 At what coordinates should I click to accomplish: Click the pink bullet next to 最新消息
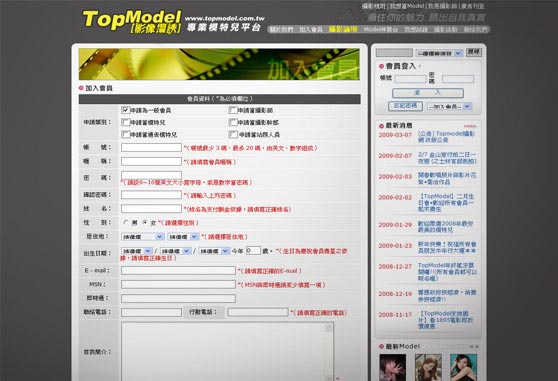pos(381,126)
